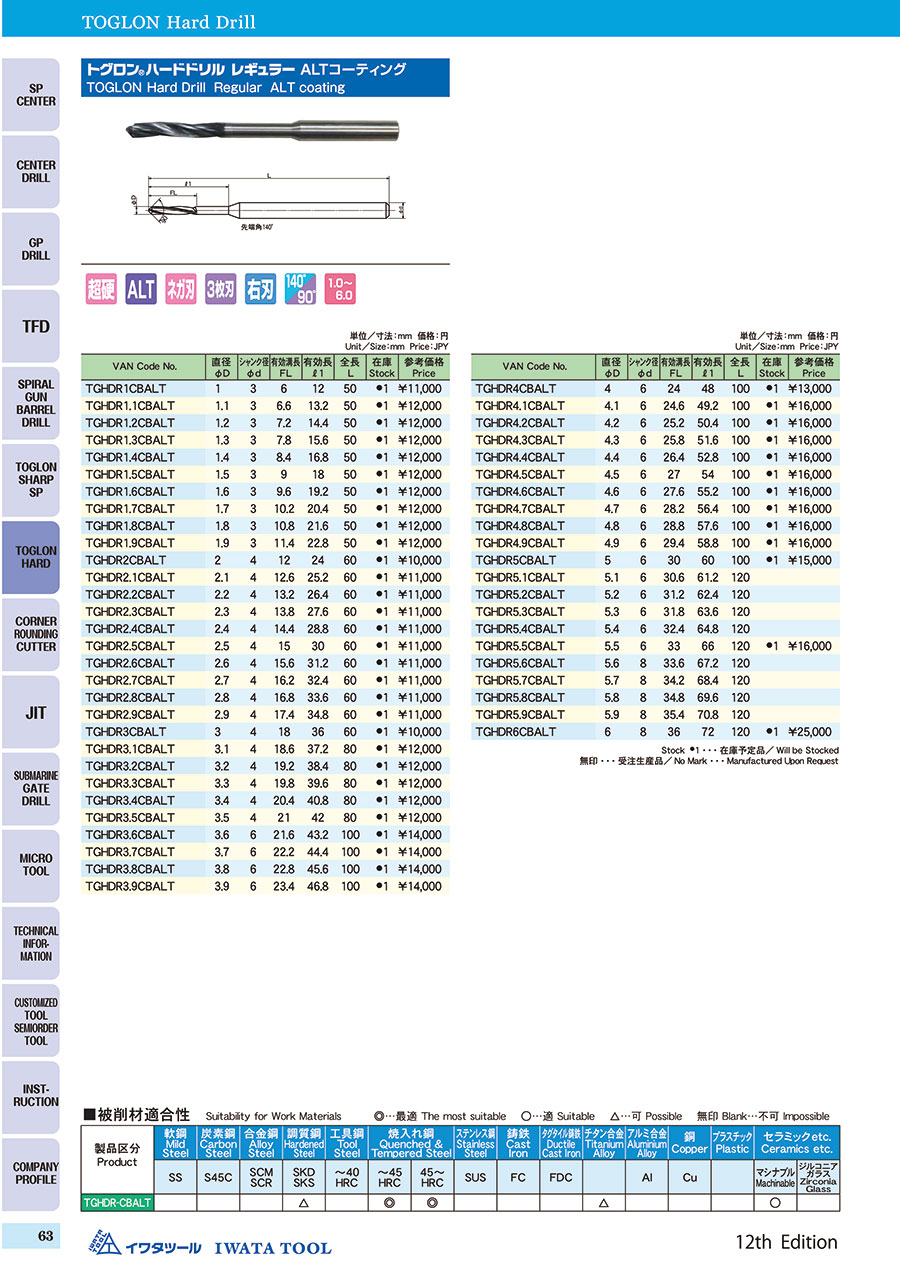
Task: Click the pink ネガ刃 icon
Action: pyautogui.click(x=181, y=289)
